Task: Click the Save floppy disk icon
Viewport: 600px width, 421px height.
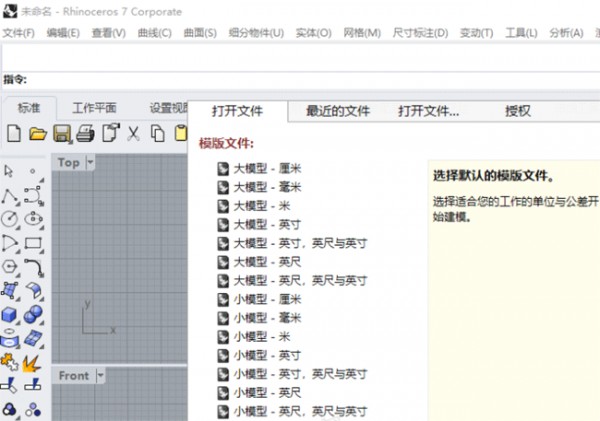Action: (62, 134)
